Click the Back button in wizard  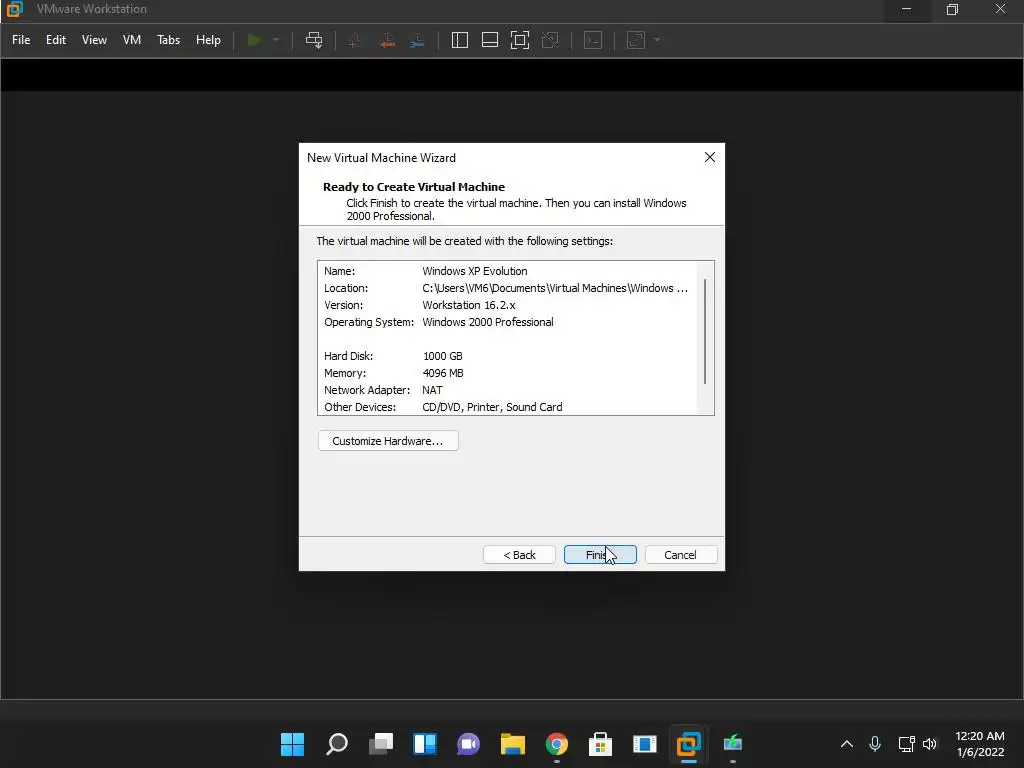pos(519,554)
